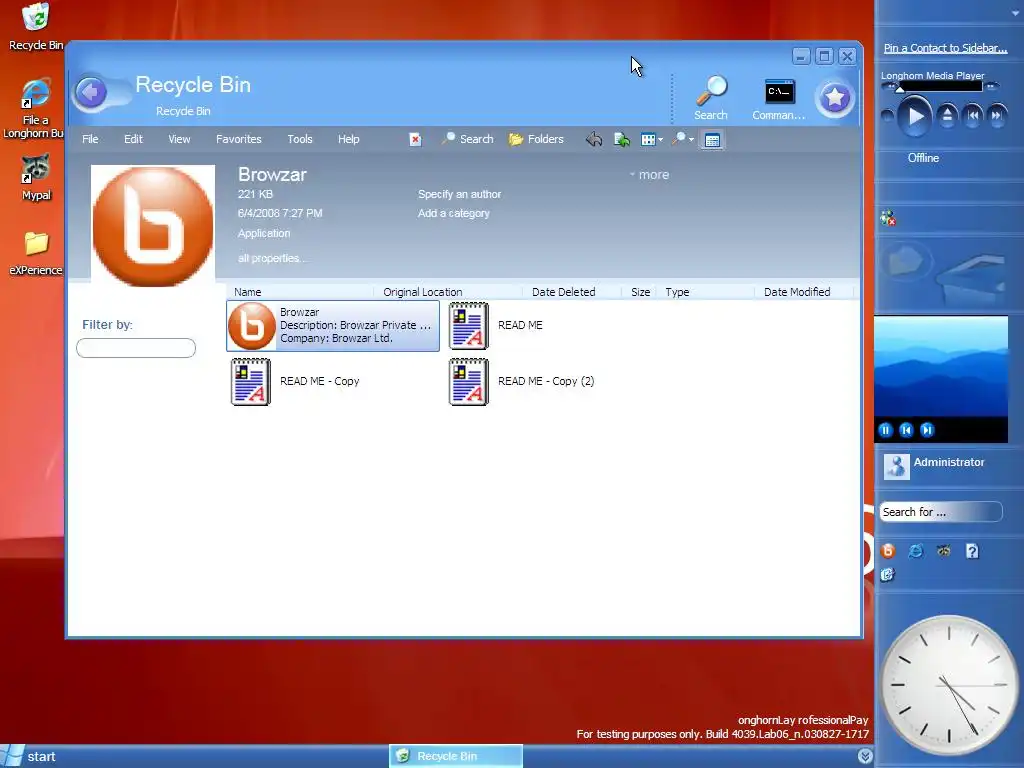Open the Help menu
The width and height of the screenshot is (1024, 768).
[x=349, y=139]
